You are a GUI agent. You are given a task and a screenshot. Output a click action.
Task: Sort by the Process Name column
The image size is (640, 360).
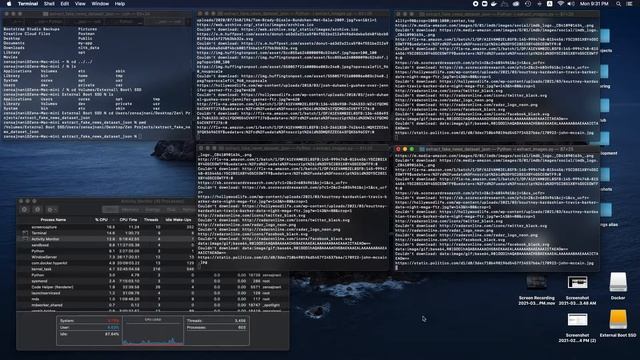pyautogui.click(x=53, y=220)
